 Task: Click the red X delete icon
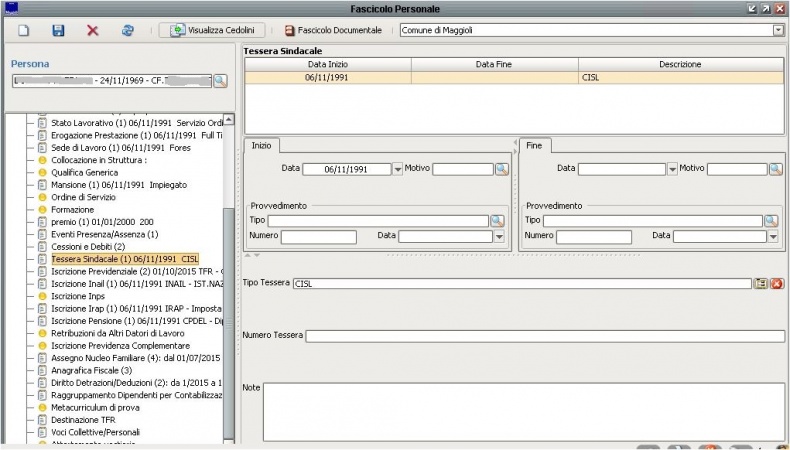pos(93,31)
